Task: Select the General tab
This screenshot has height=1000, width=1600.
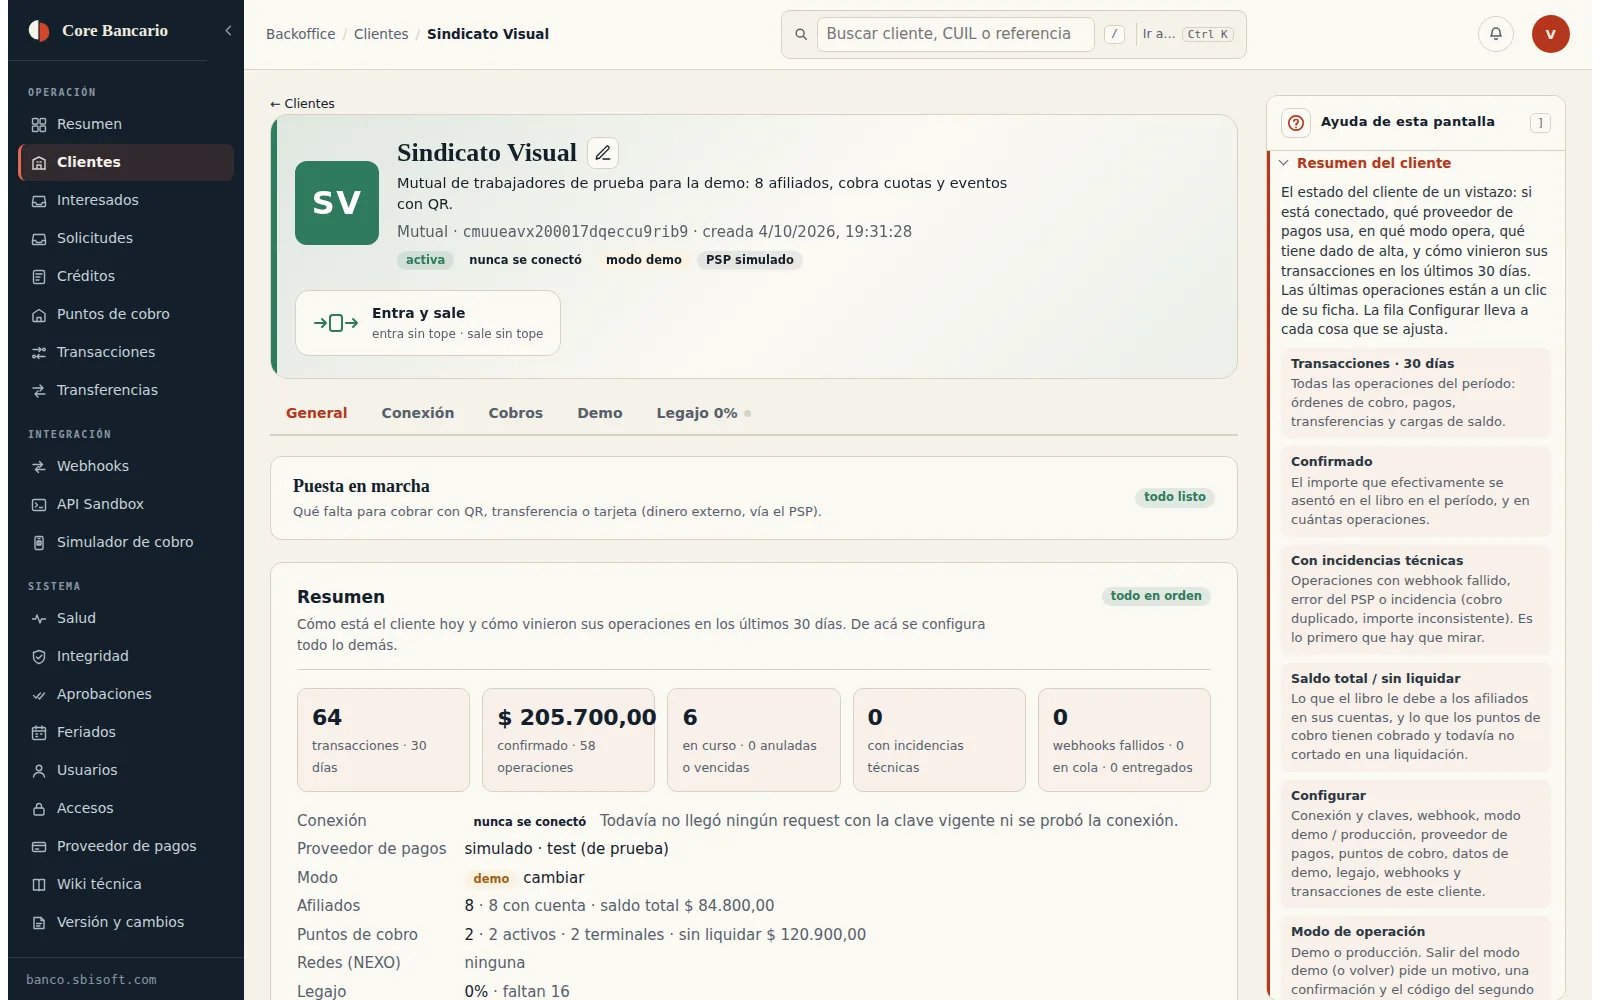Action: tap(316, 413)
